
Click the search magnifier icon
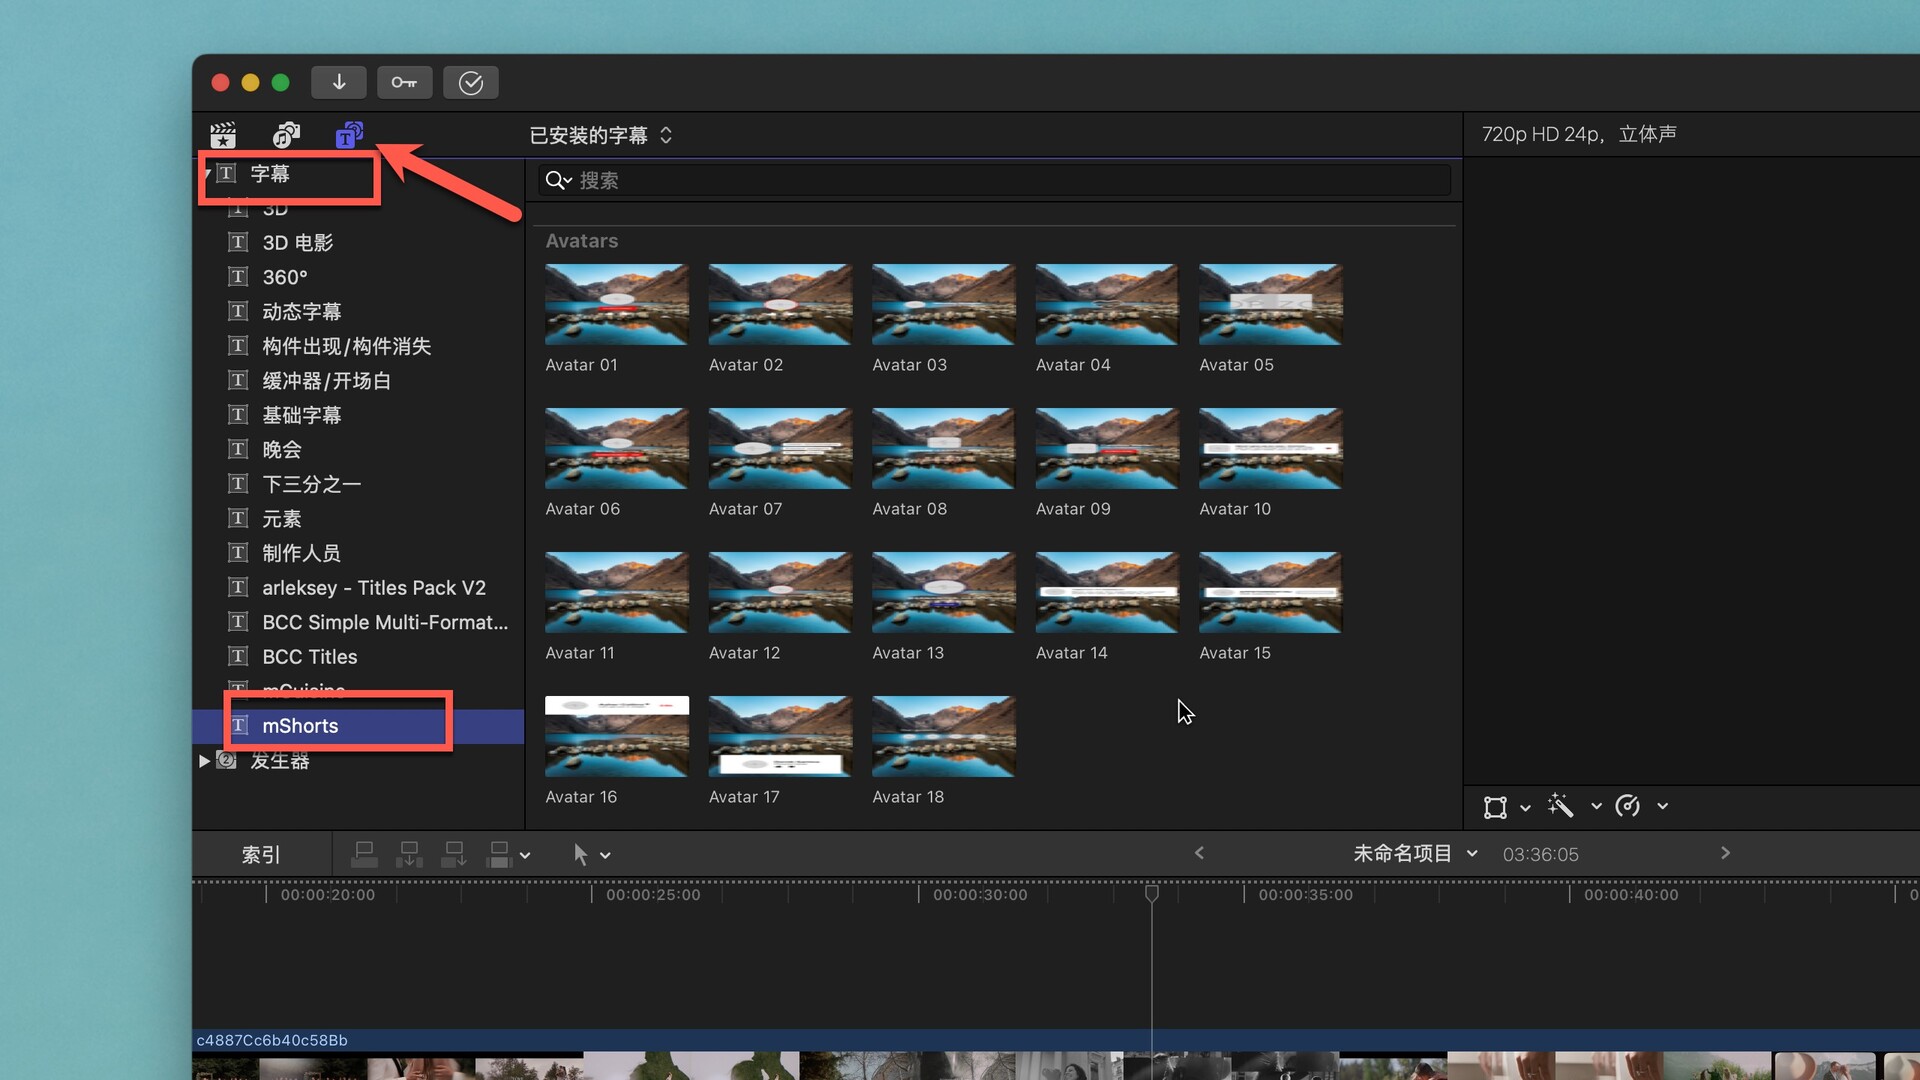(557, 180)
